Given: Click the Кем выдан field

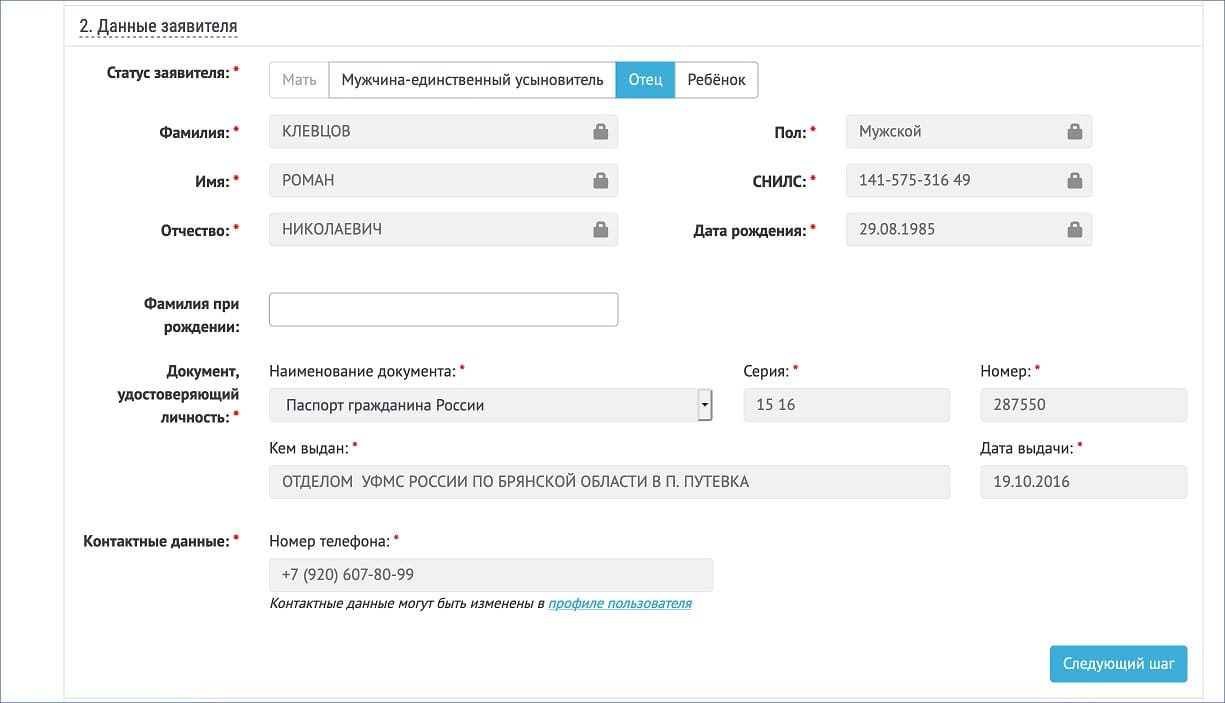Looking at the screenshot, I should 609,482.
